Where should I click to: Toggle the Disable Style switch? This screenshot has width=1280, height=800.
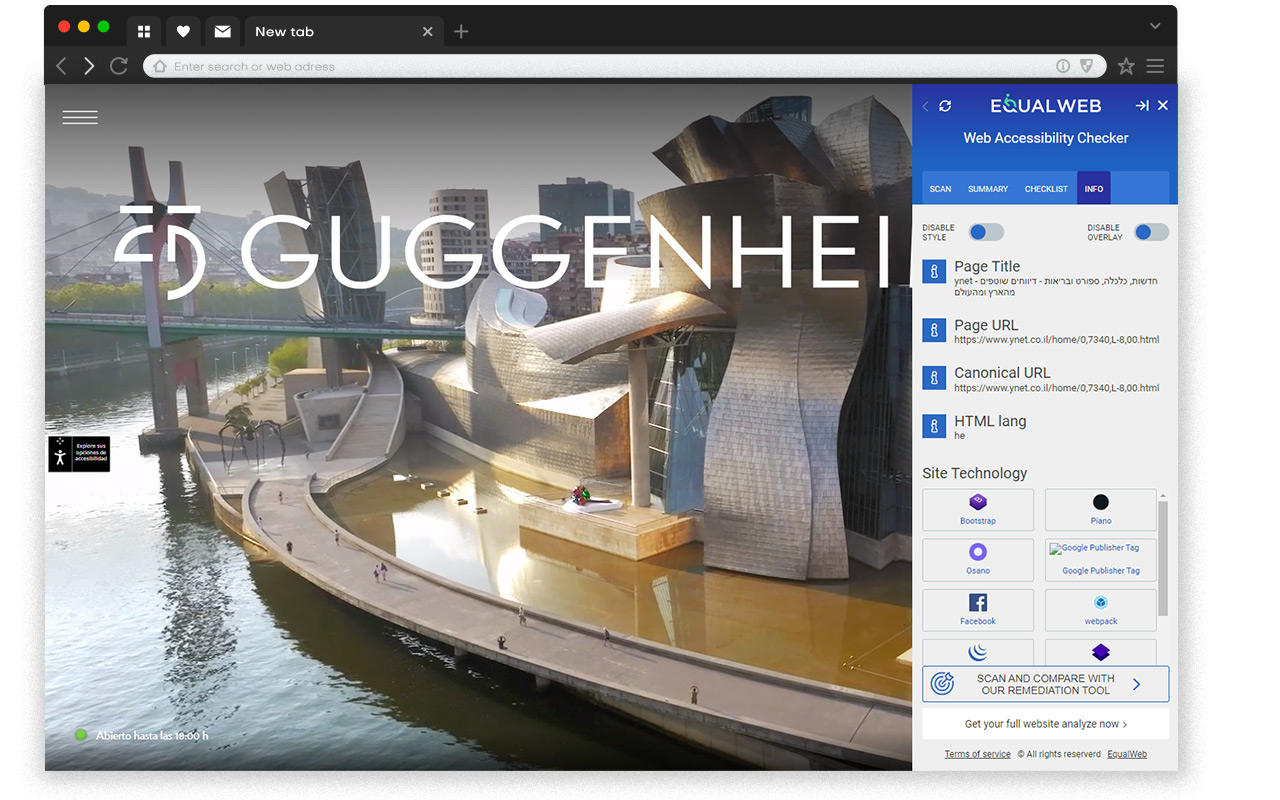987,232
